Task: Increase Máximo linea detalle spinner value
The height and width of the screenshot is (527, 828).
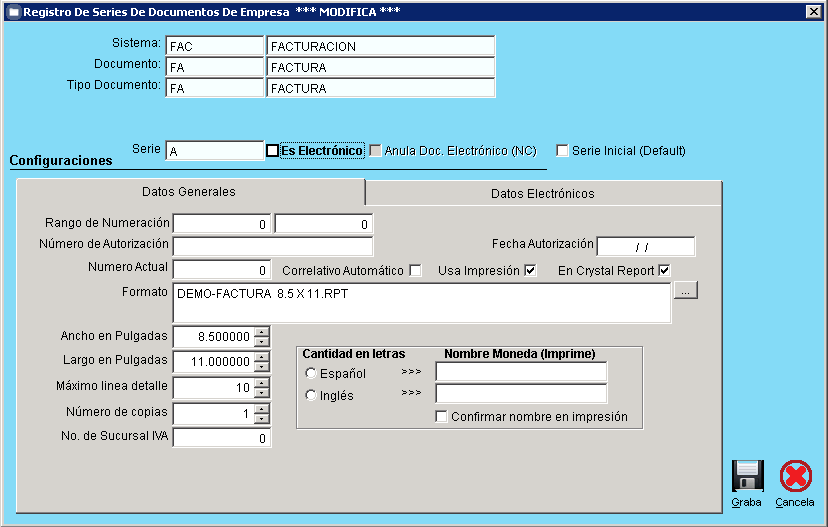Action: point(262,383)
